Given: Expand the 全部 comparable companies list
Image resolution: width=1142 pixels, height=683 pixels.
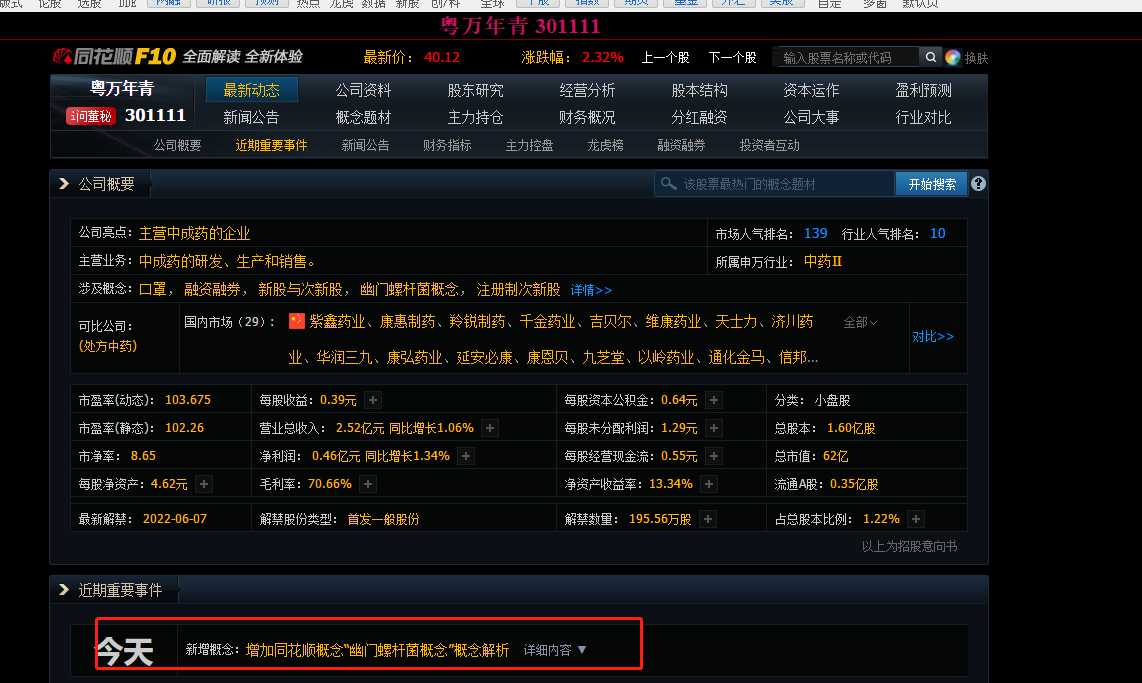Looking at the screenshot, I should 860,322.
